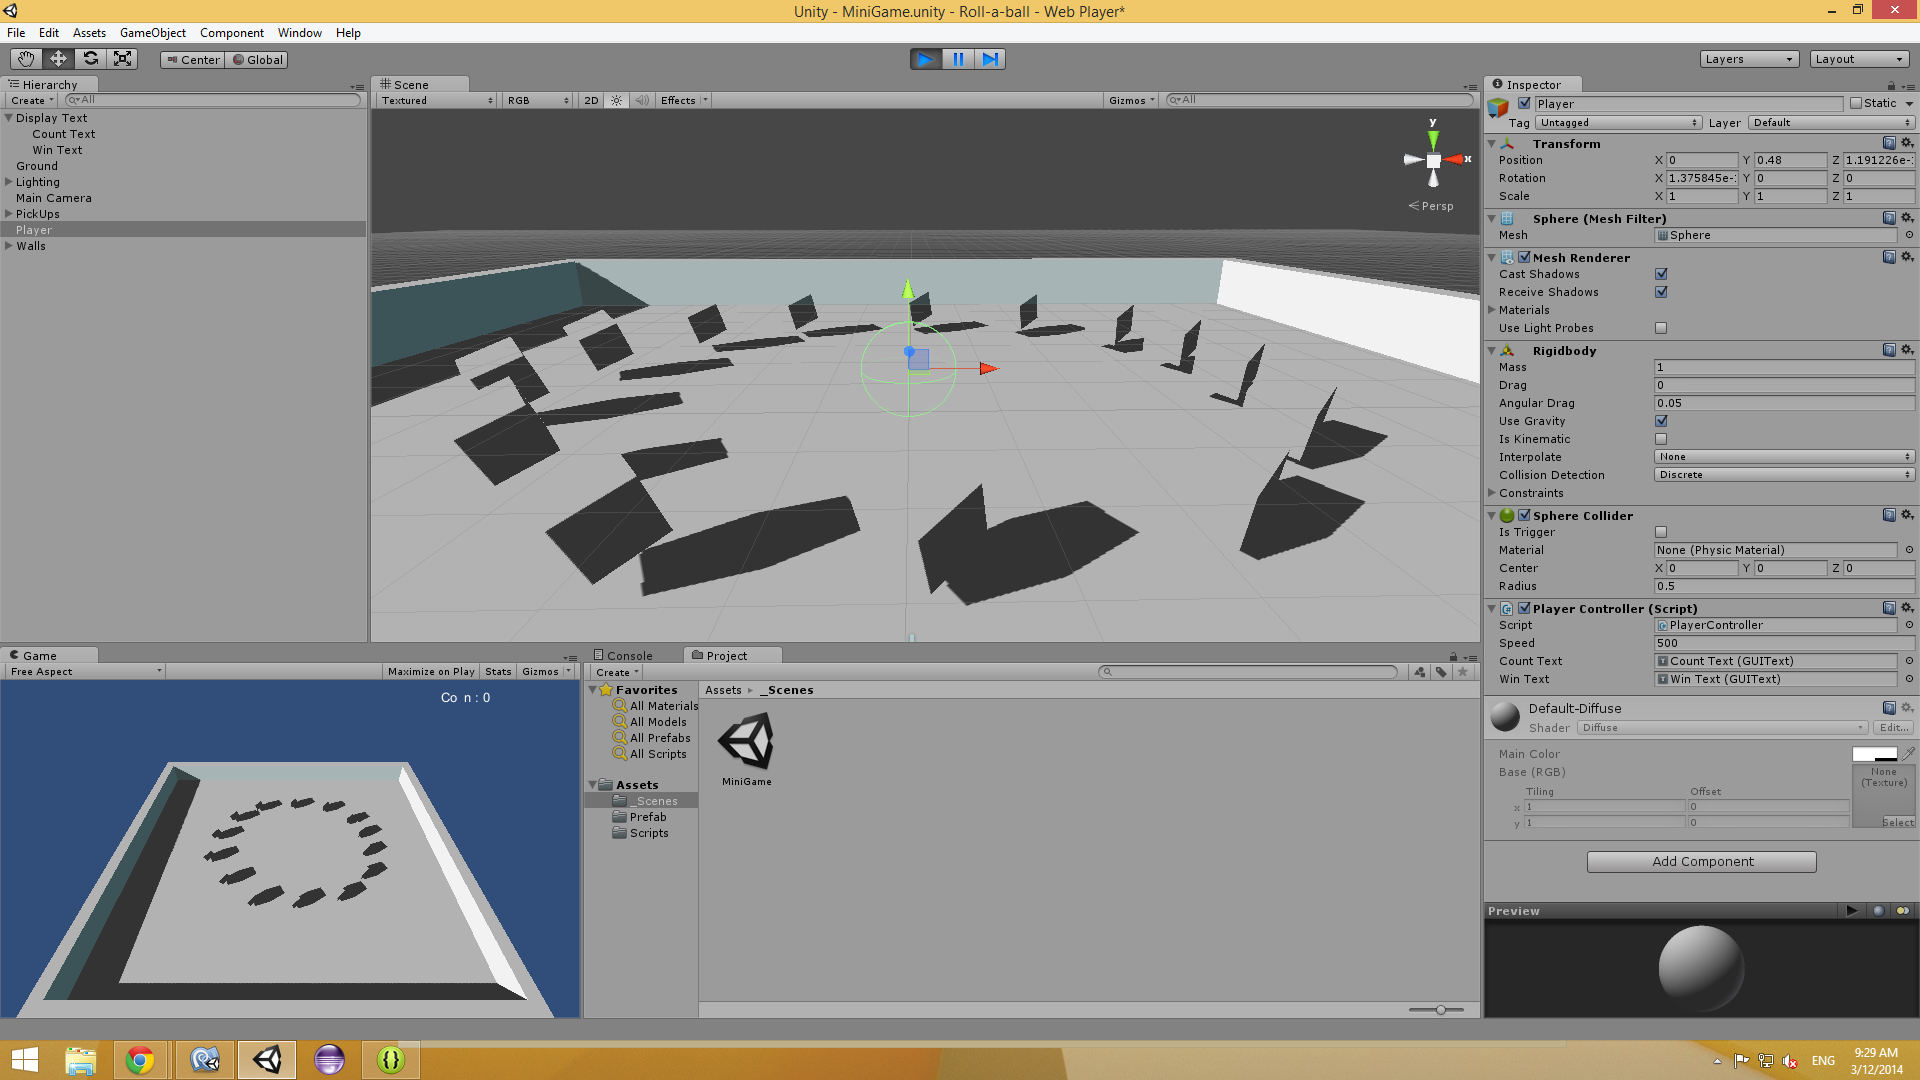Open Transform component gear menu
Viewport: 1920px width, 1080px height.
click(1907, 143)
